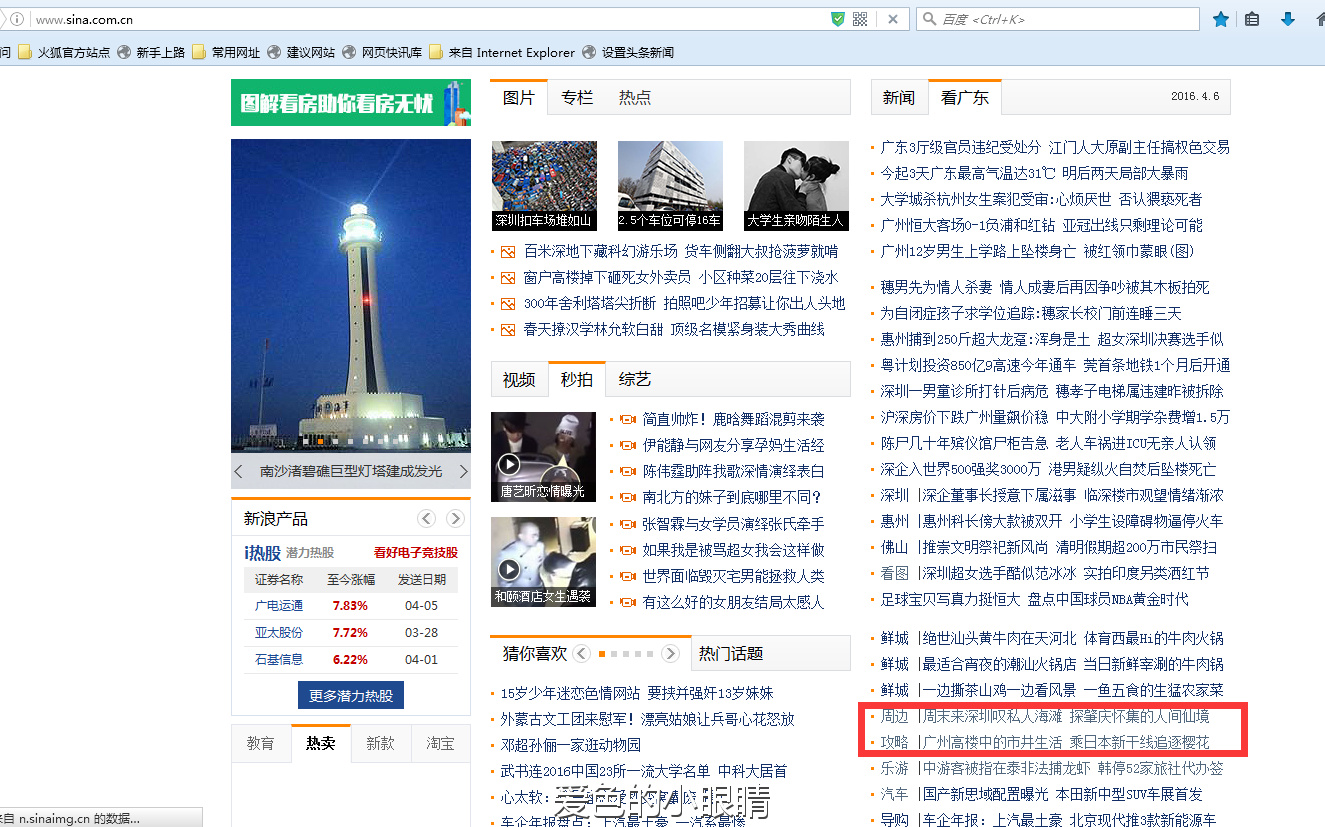The width and height of the screenshot is (1325, 827).
Task: Open the 热门话题 tab
Action: coord(731,654)
